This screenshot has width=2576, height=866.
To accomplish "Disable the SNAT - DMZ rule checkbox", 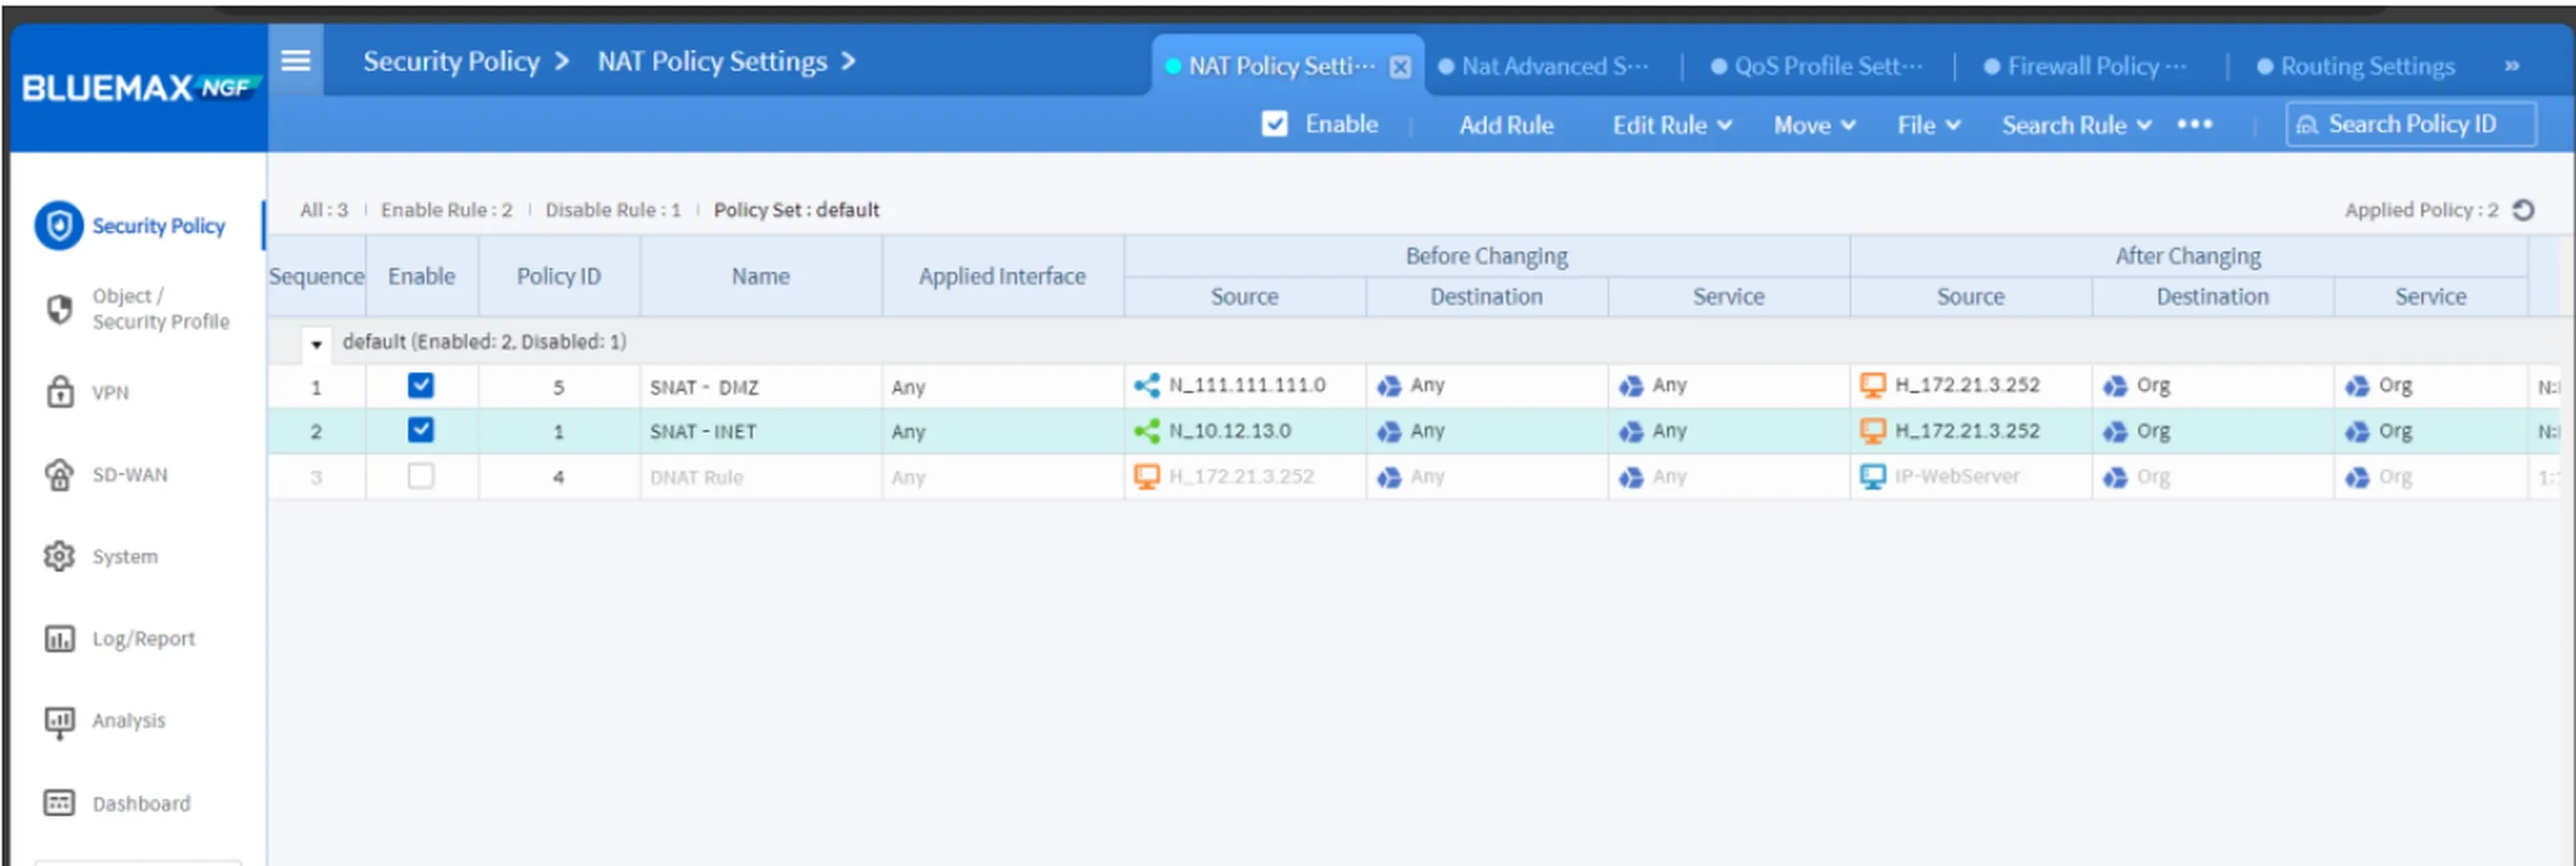I will tap(421, 386).
